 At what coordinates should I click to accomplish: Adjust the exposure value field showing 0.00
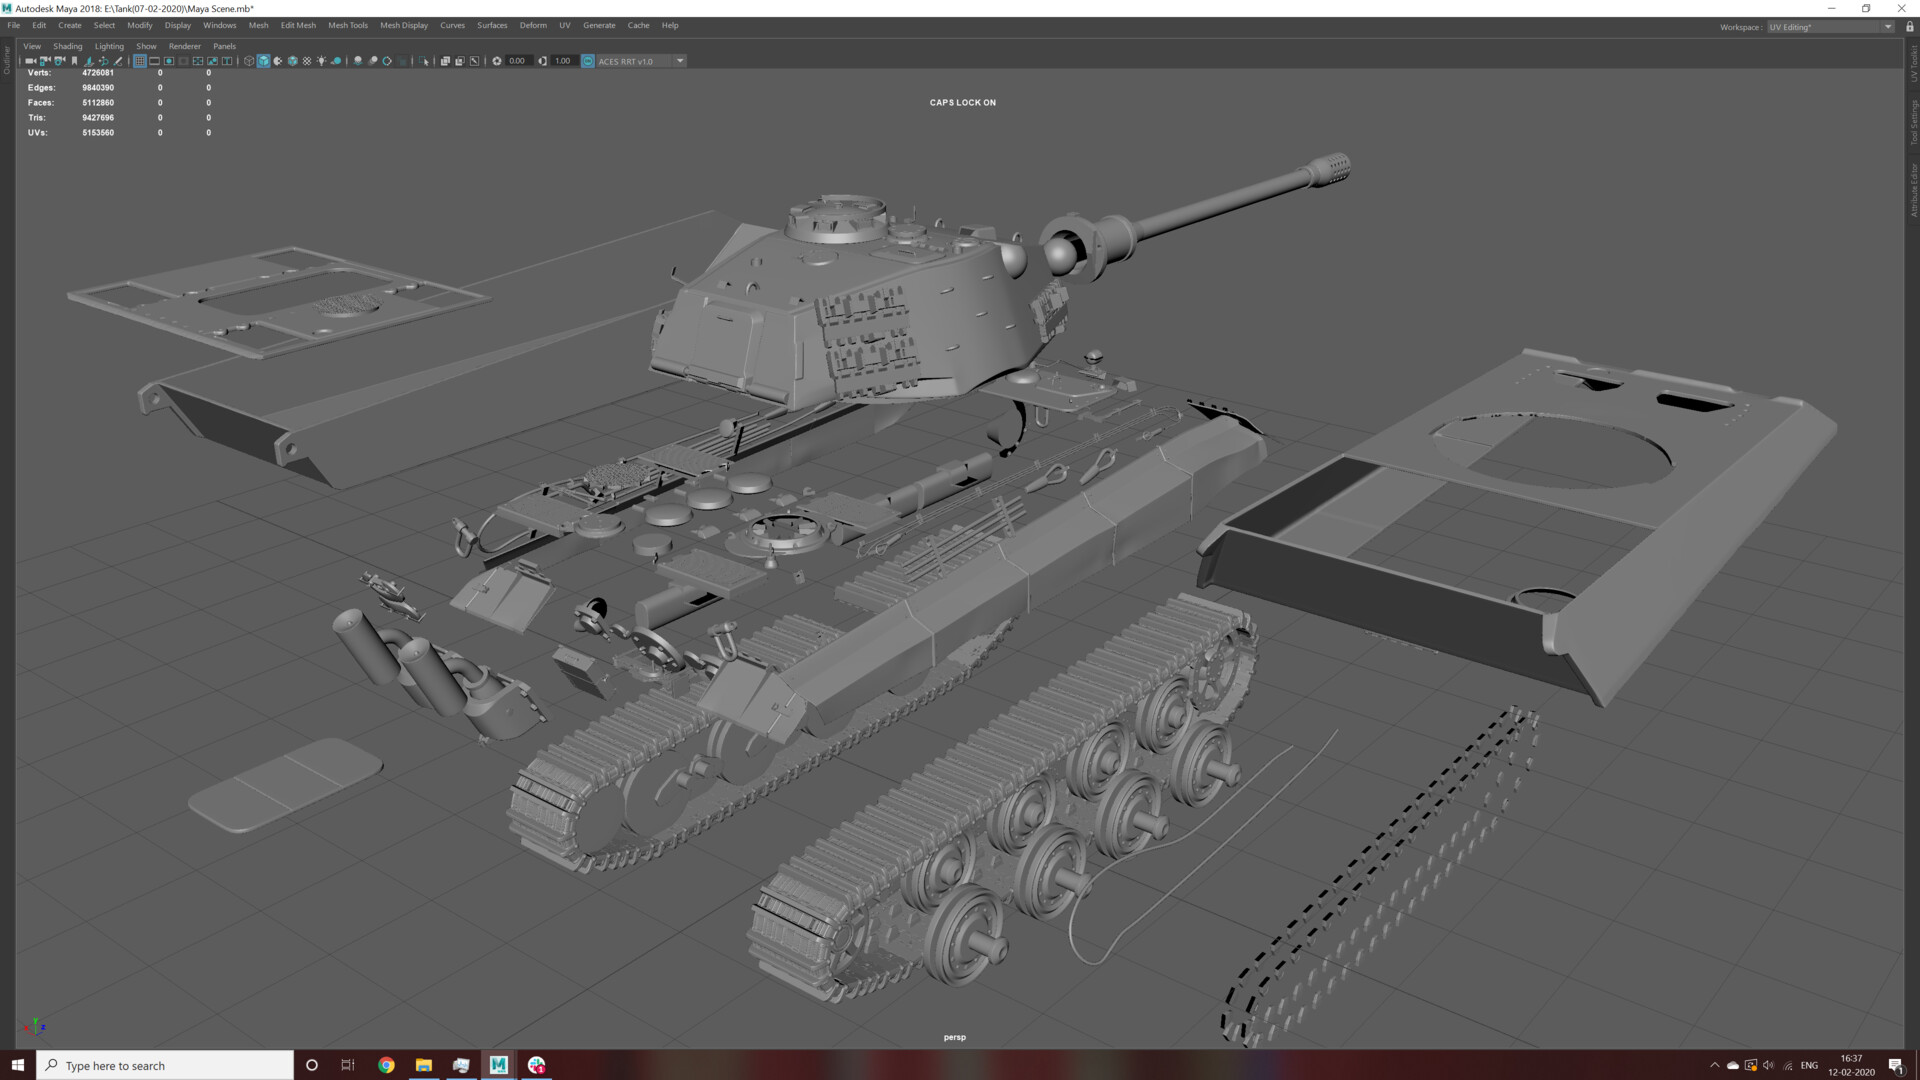517,61
